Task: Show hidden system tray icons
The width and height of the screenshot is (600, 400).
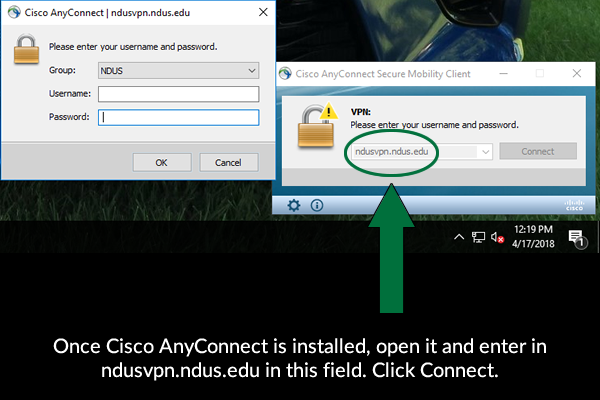Action: [x=459, y=237]
